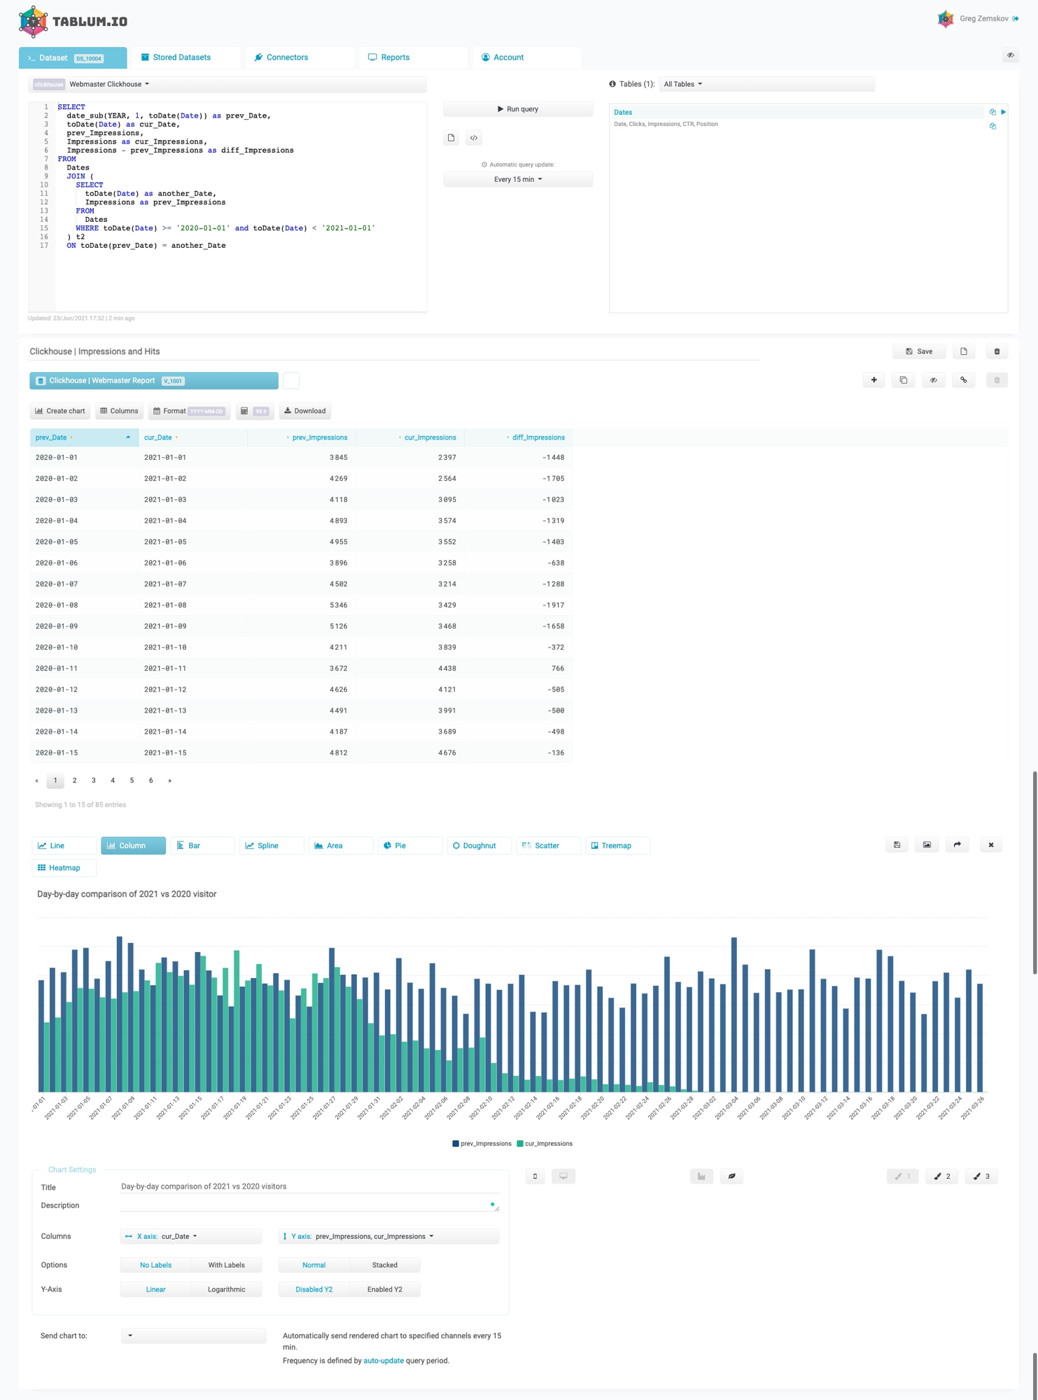
Task: Open the Y axis columns dropdown
Action: point(388,1236)
